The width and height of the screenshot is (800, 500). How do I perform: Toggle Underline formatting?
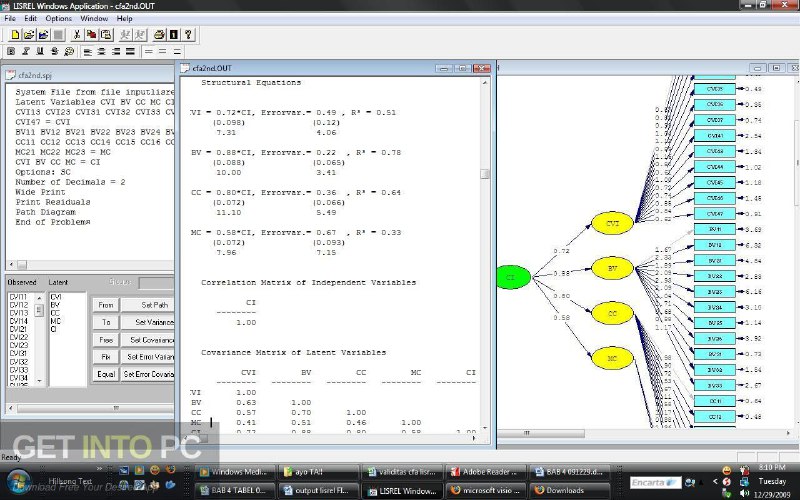[x=40, y=52]
